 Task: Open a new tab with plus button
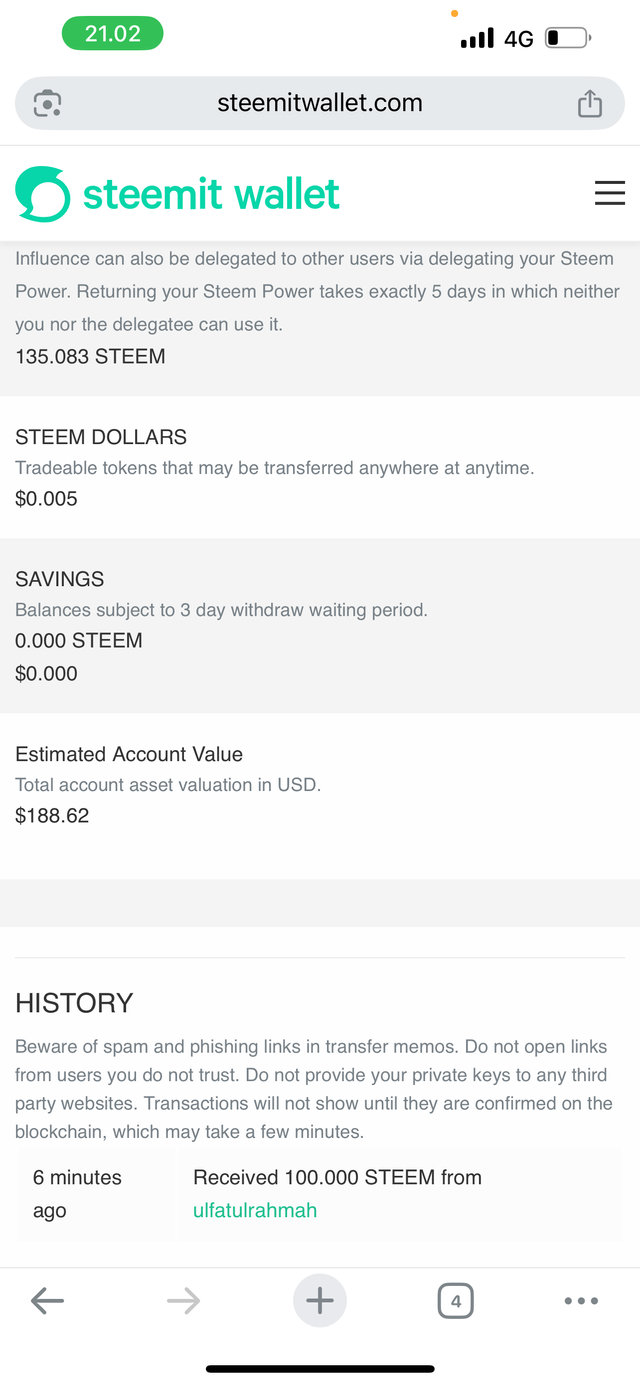click(x=320, y=1300)
